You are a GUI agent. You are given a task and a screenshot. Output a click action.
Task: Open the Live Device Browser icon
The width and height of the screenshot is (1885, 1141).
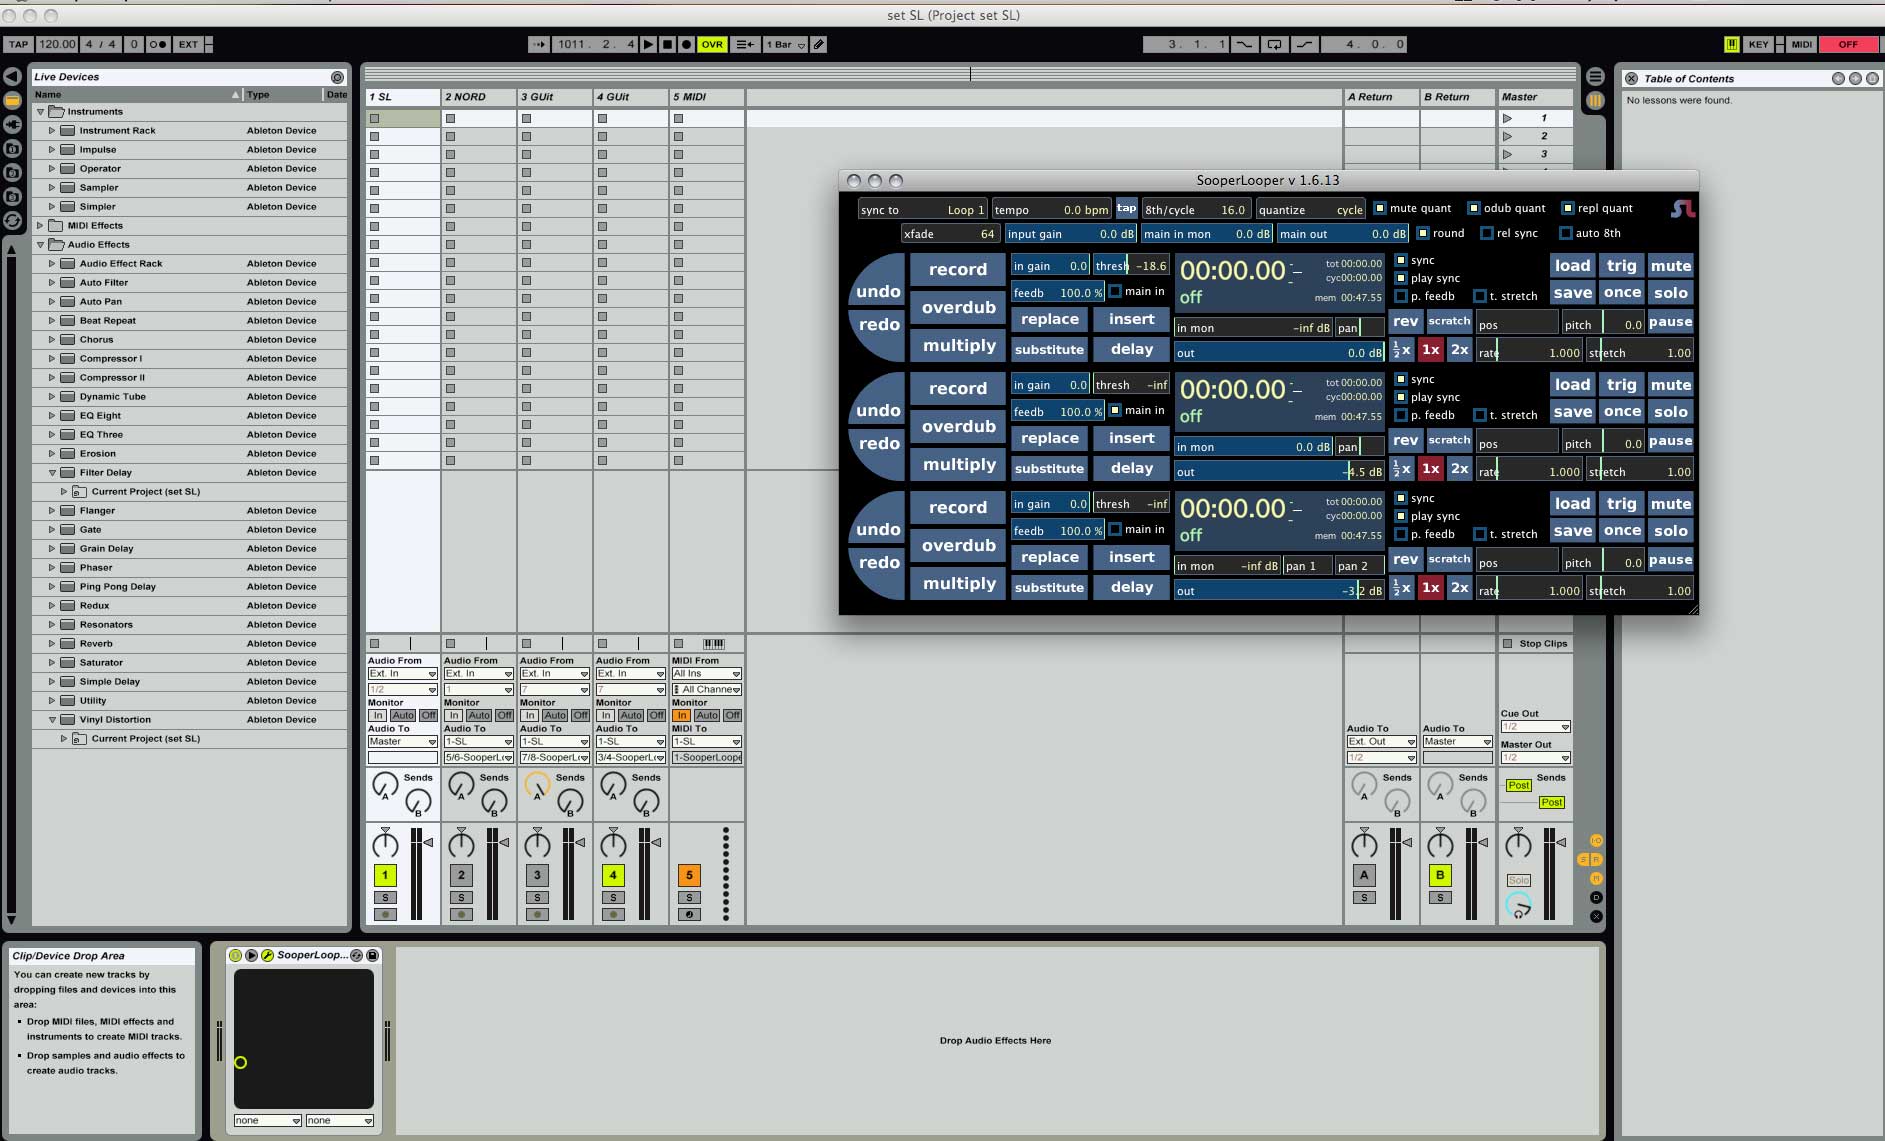coord(12,100)
